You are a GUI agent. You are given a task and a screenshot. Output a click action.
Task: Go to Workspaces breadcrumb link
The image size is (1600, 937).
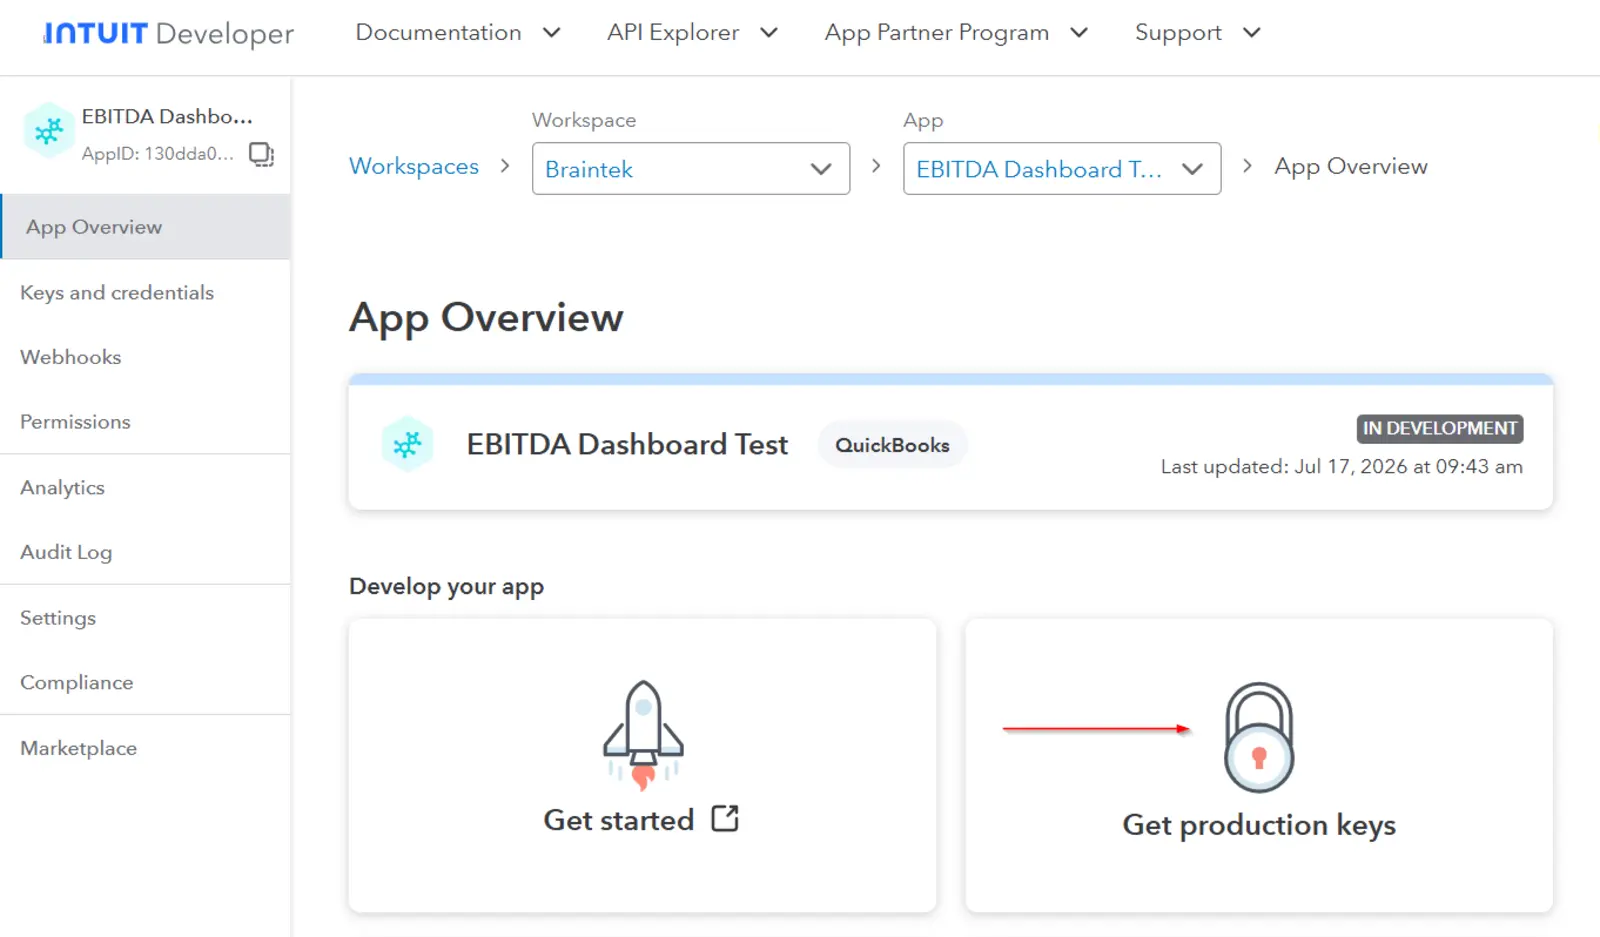414,166
